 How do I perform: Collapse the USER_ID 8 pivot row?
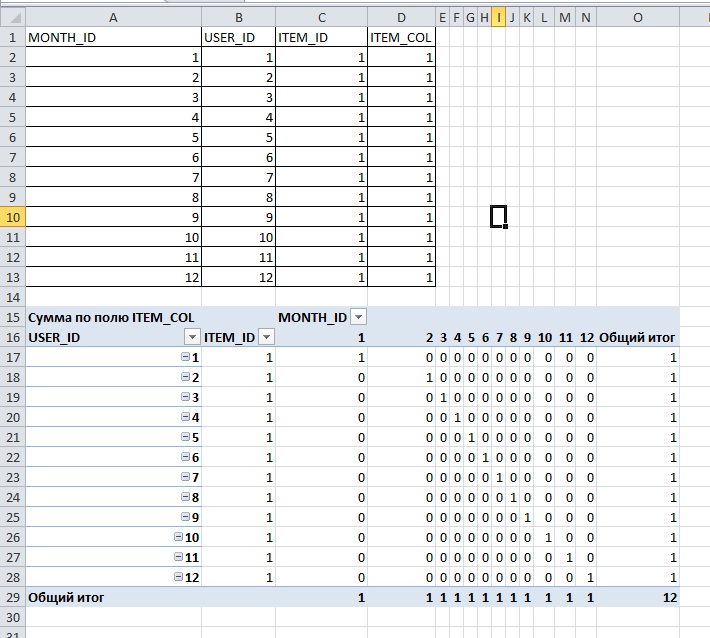pos(184,497)
